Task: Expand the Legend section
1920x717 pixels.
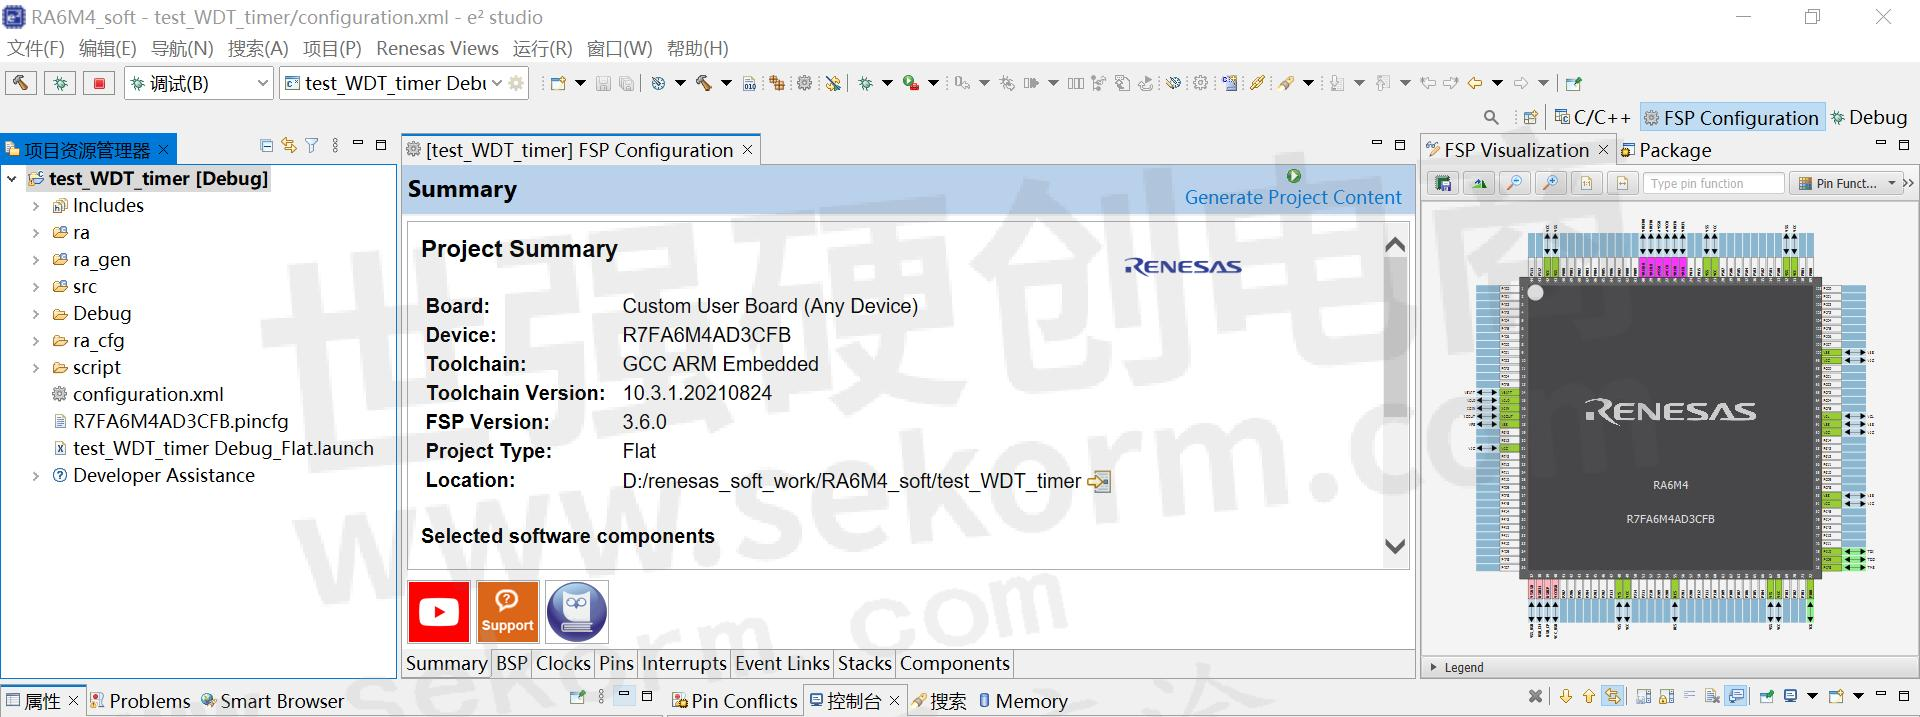Action: tap(1434, 667)
